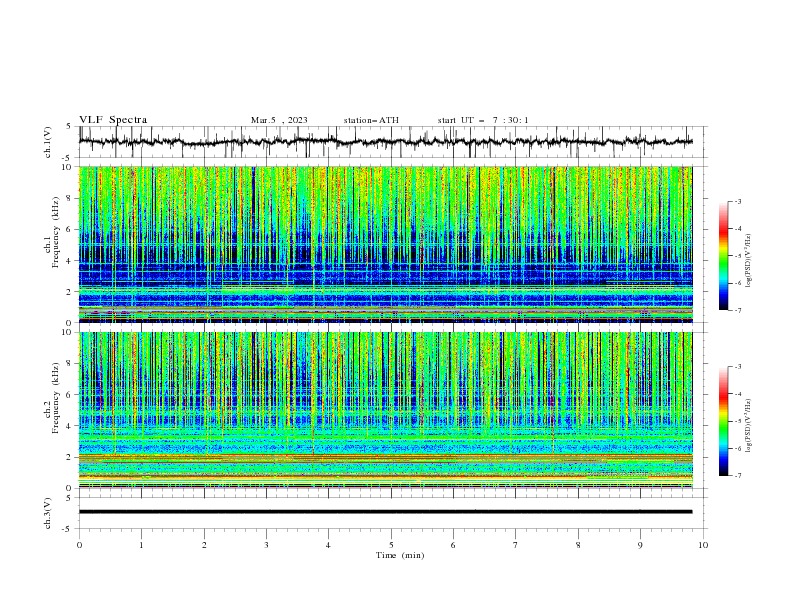Click the 'VLF Spectra' title text
This screenshot has width=792, height=612.
113,120
